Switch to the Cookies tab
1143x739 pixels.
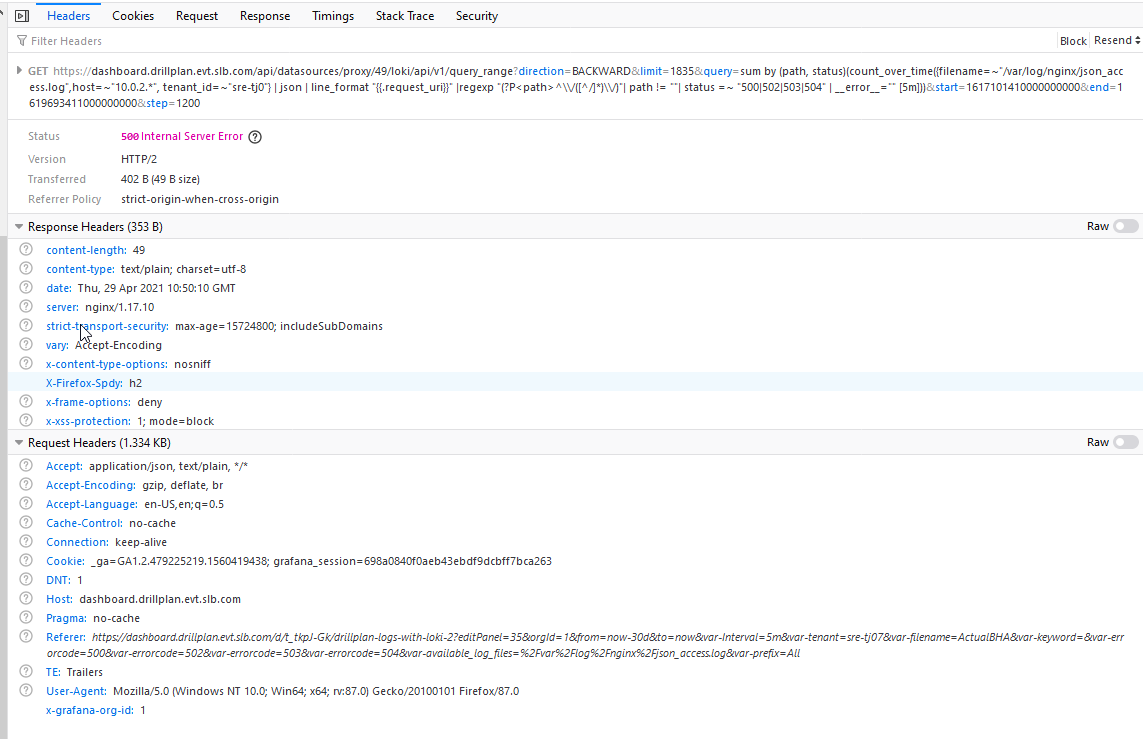(x=133, y=15)
